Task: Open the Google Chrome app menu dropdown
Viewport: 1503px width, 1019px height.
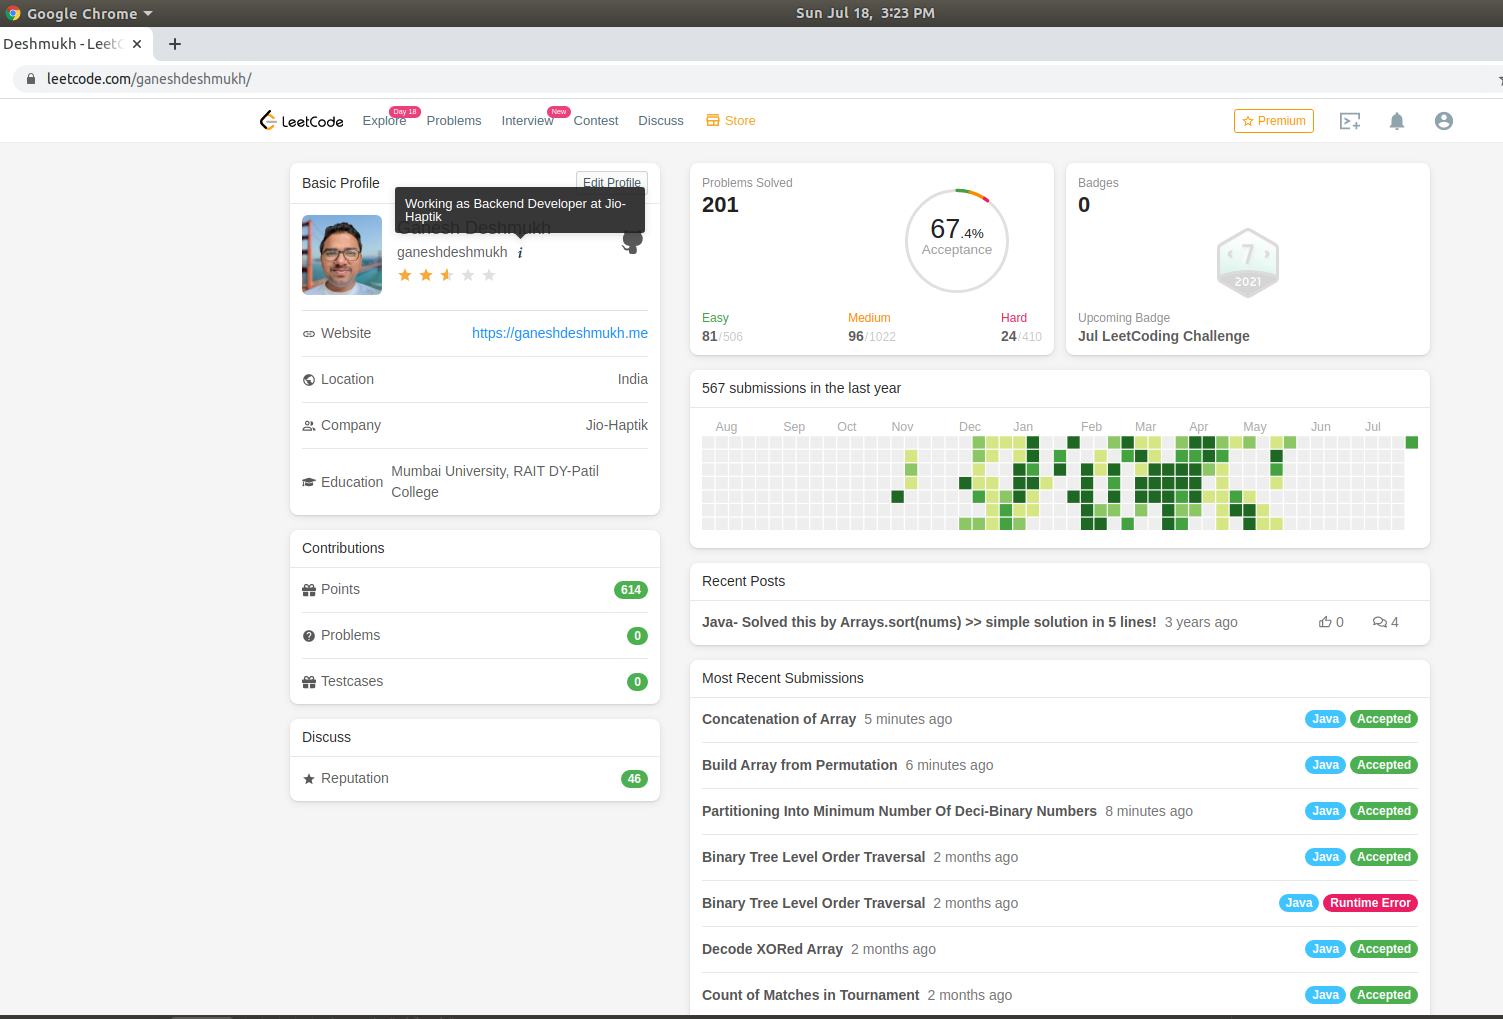Action: [80, 14]
